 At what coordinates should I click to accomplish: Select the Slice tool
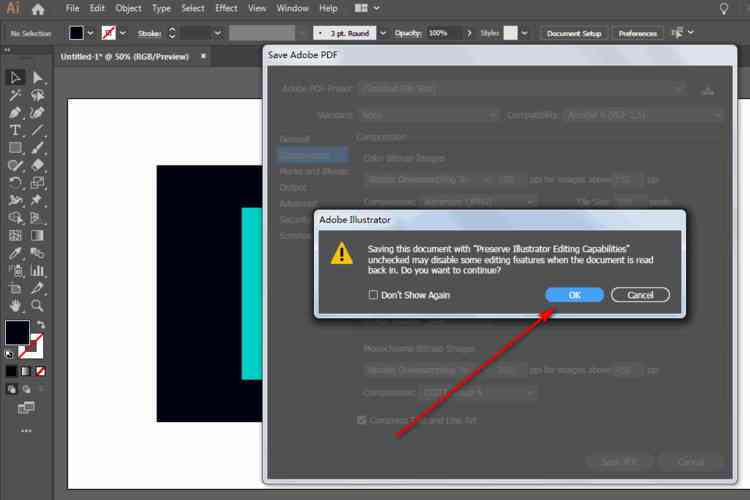coord(37,288)
